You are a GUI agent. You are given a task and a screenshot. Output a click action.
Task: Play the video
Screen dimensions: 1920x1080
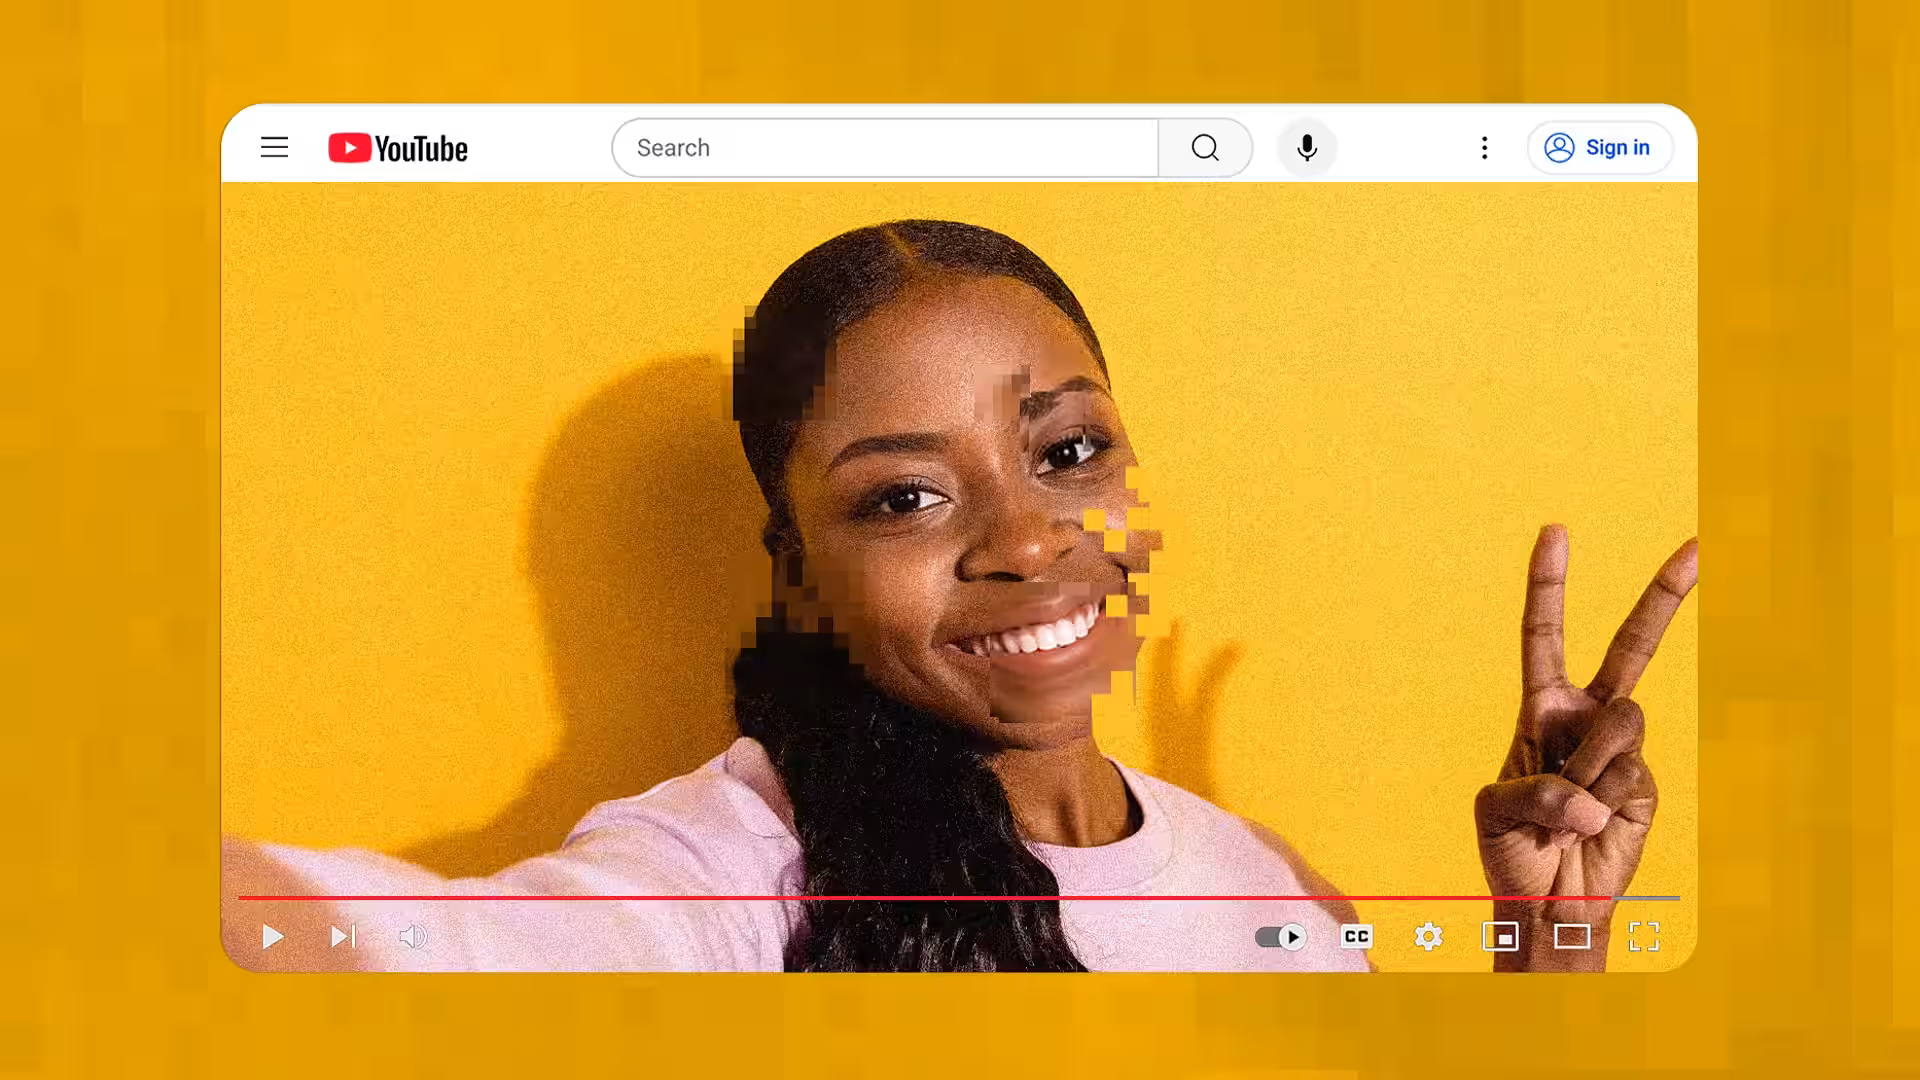pyautogui.click(x=272, y=937)
